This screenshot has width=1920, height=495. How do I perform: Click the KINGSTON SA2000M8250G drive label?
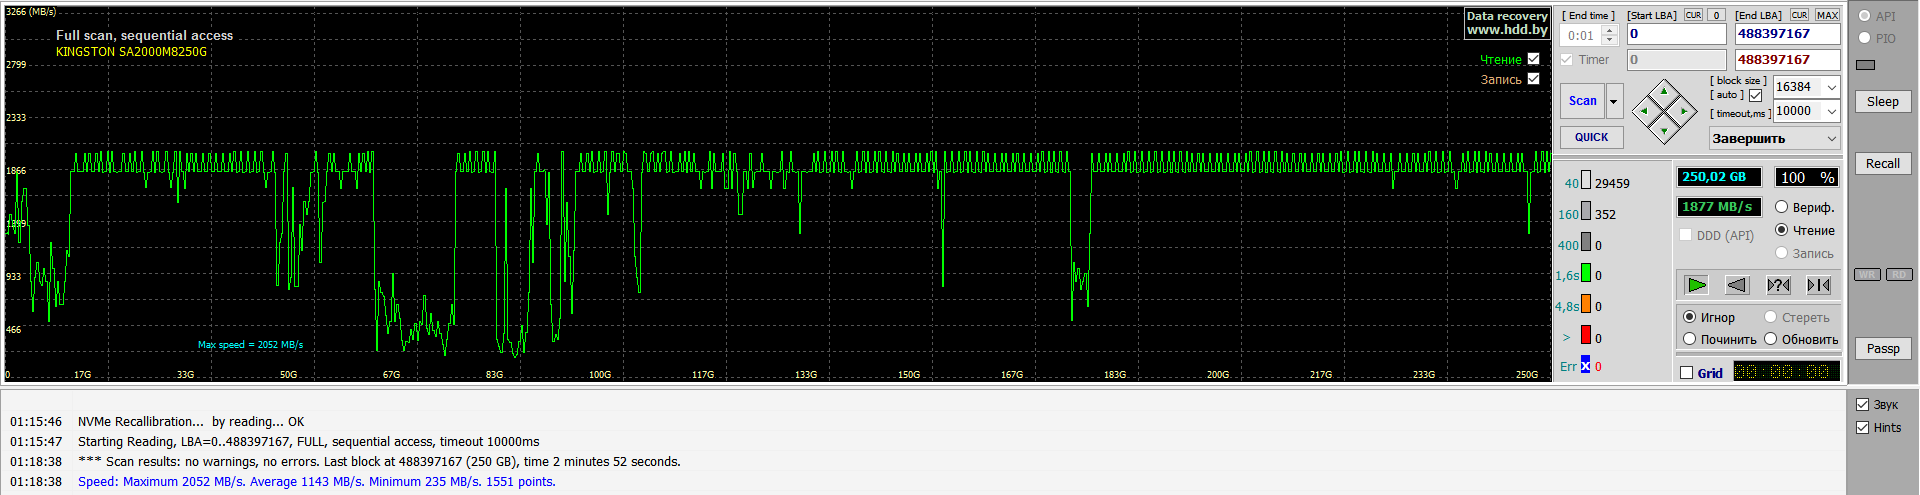pos(131,52)
